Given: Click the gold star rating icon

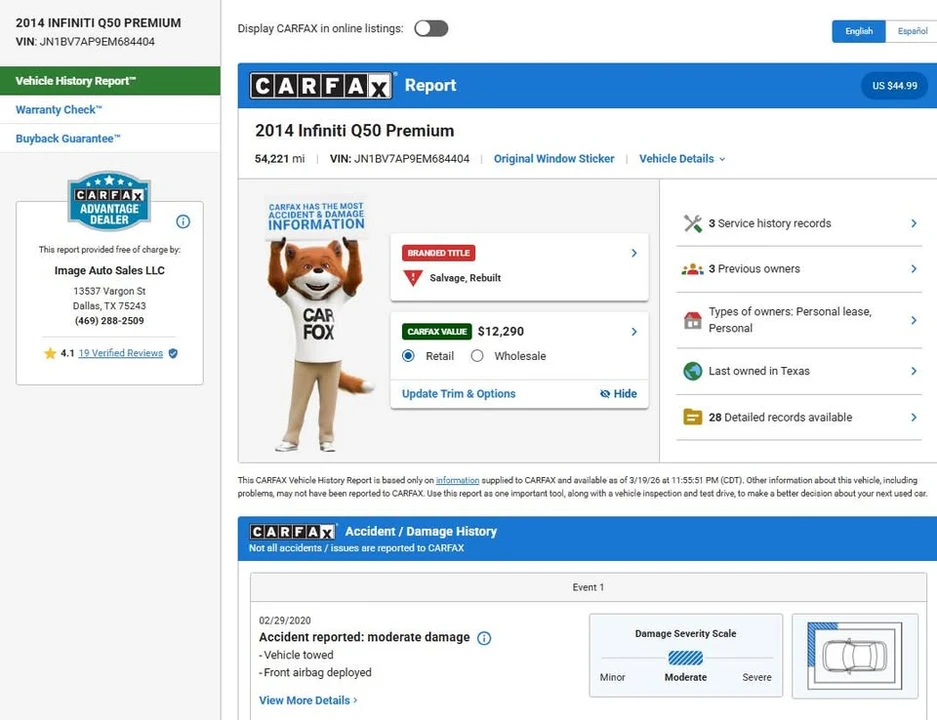Looking at the screenshot, I should coord(50,353).
